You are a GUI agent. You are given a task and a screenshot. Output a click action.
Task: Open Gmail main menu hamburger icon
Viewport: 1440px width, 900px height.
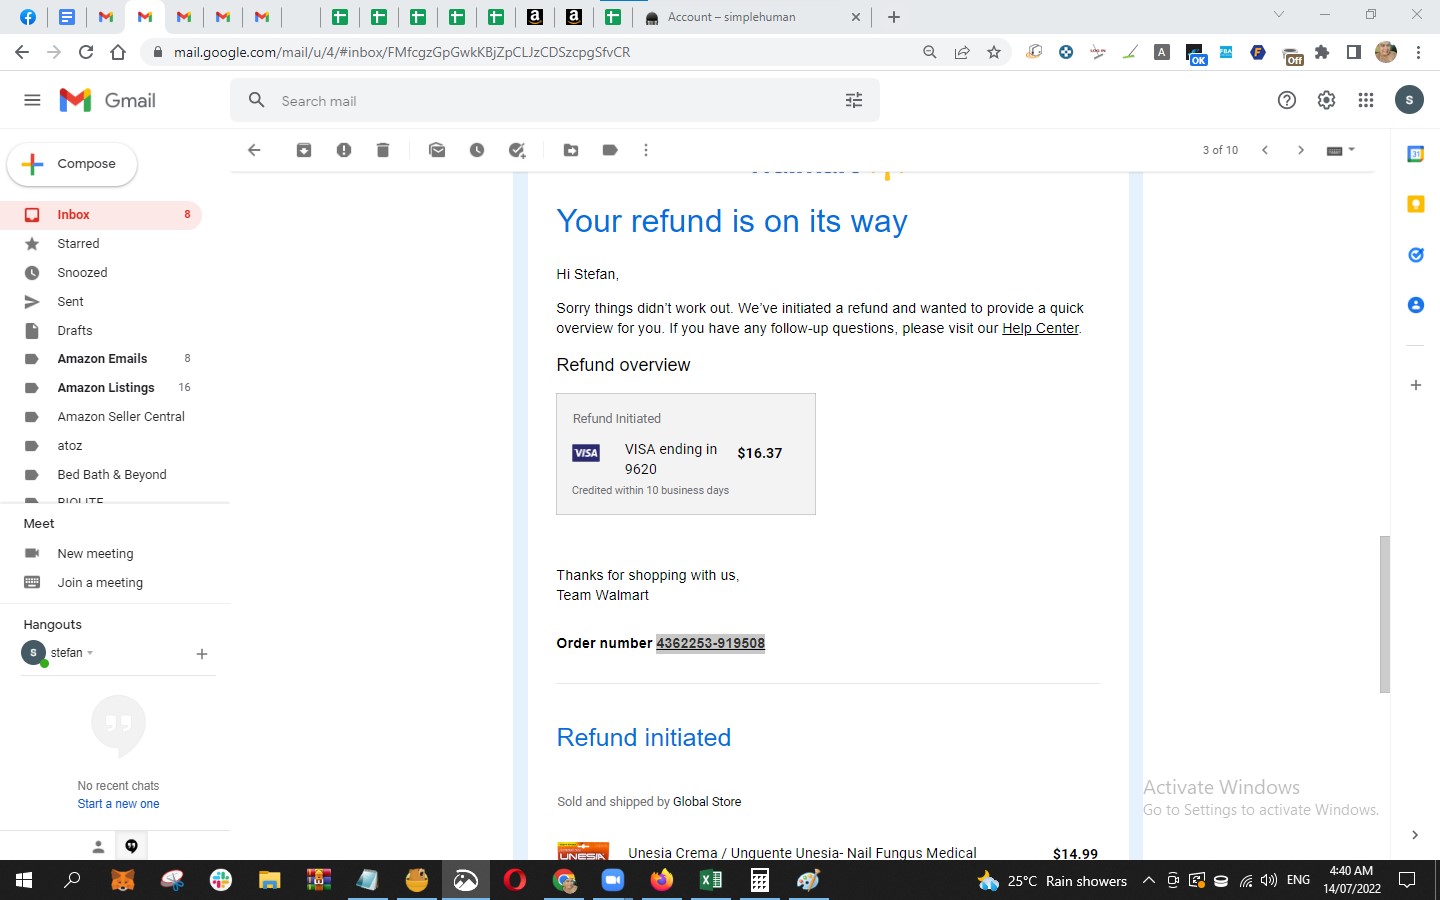click(32, 100)
